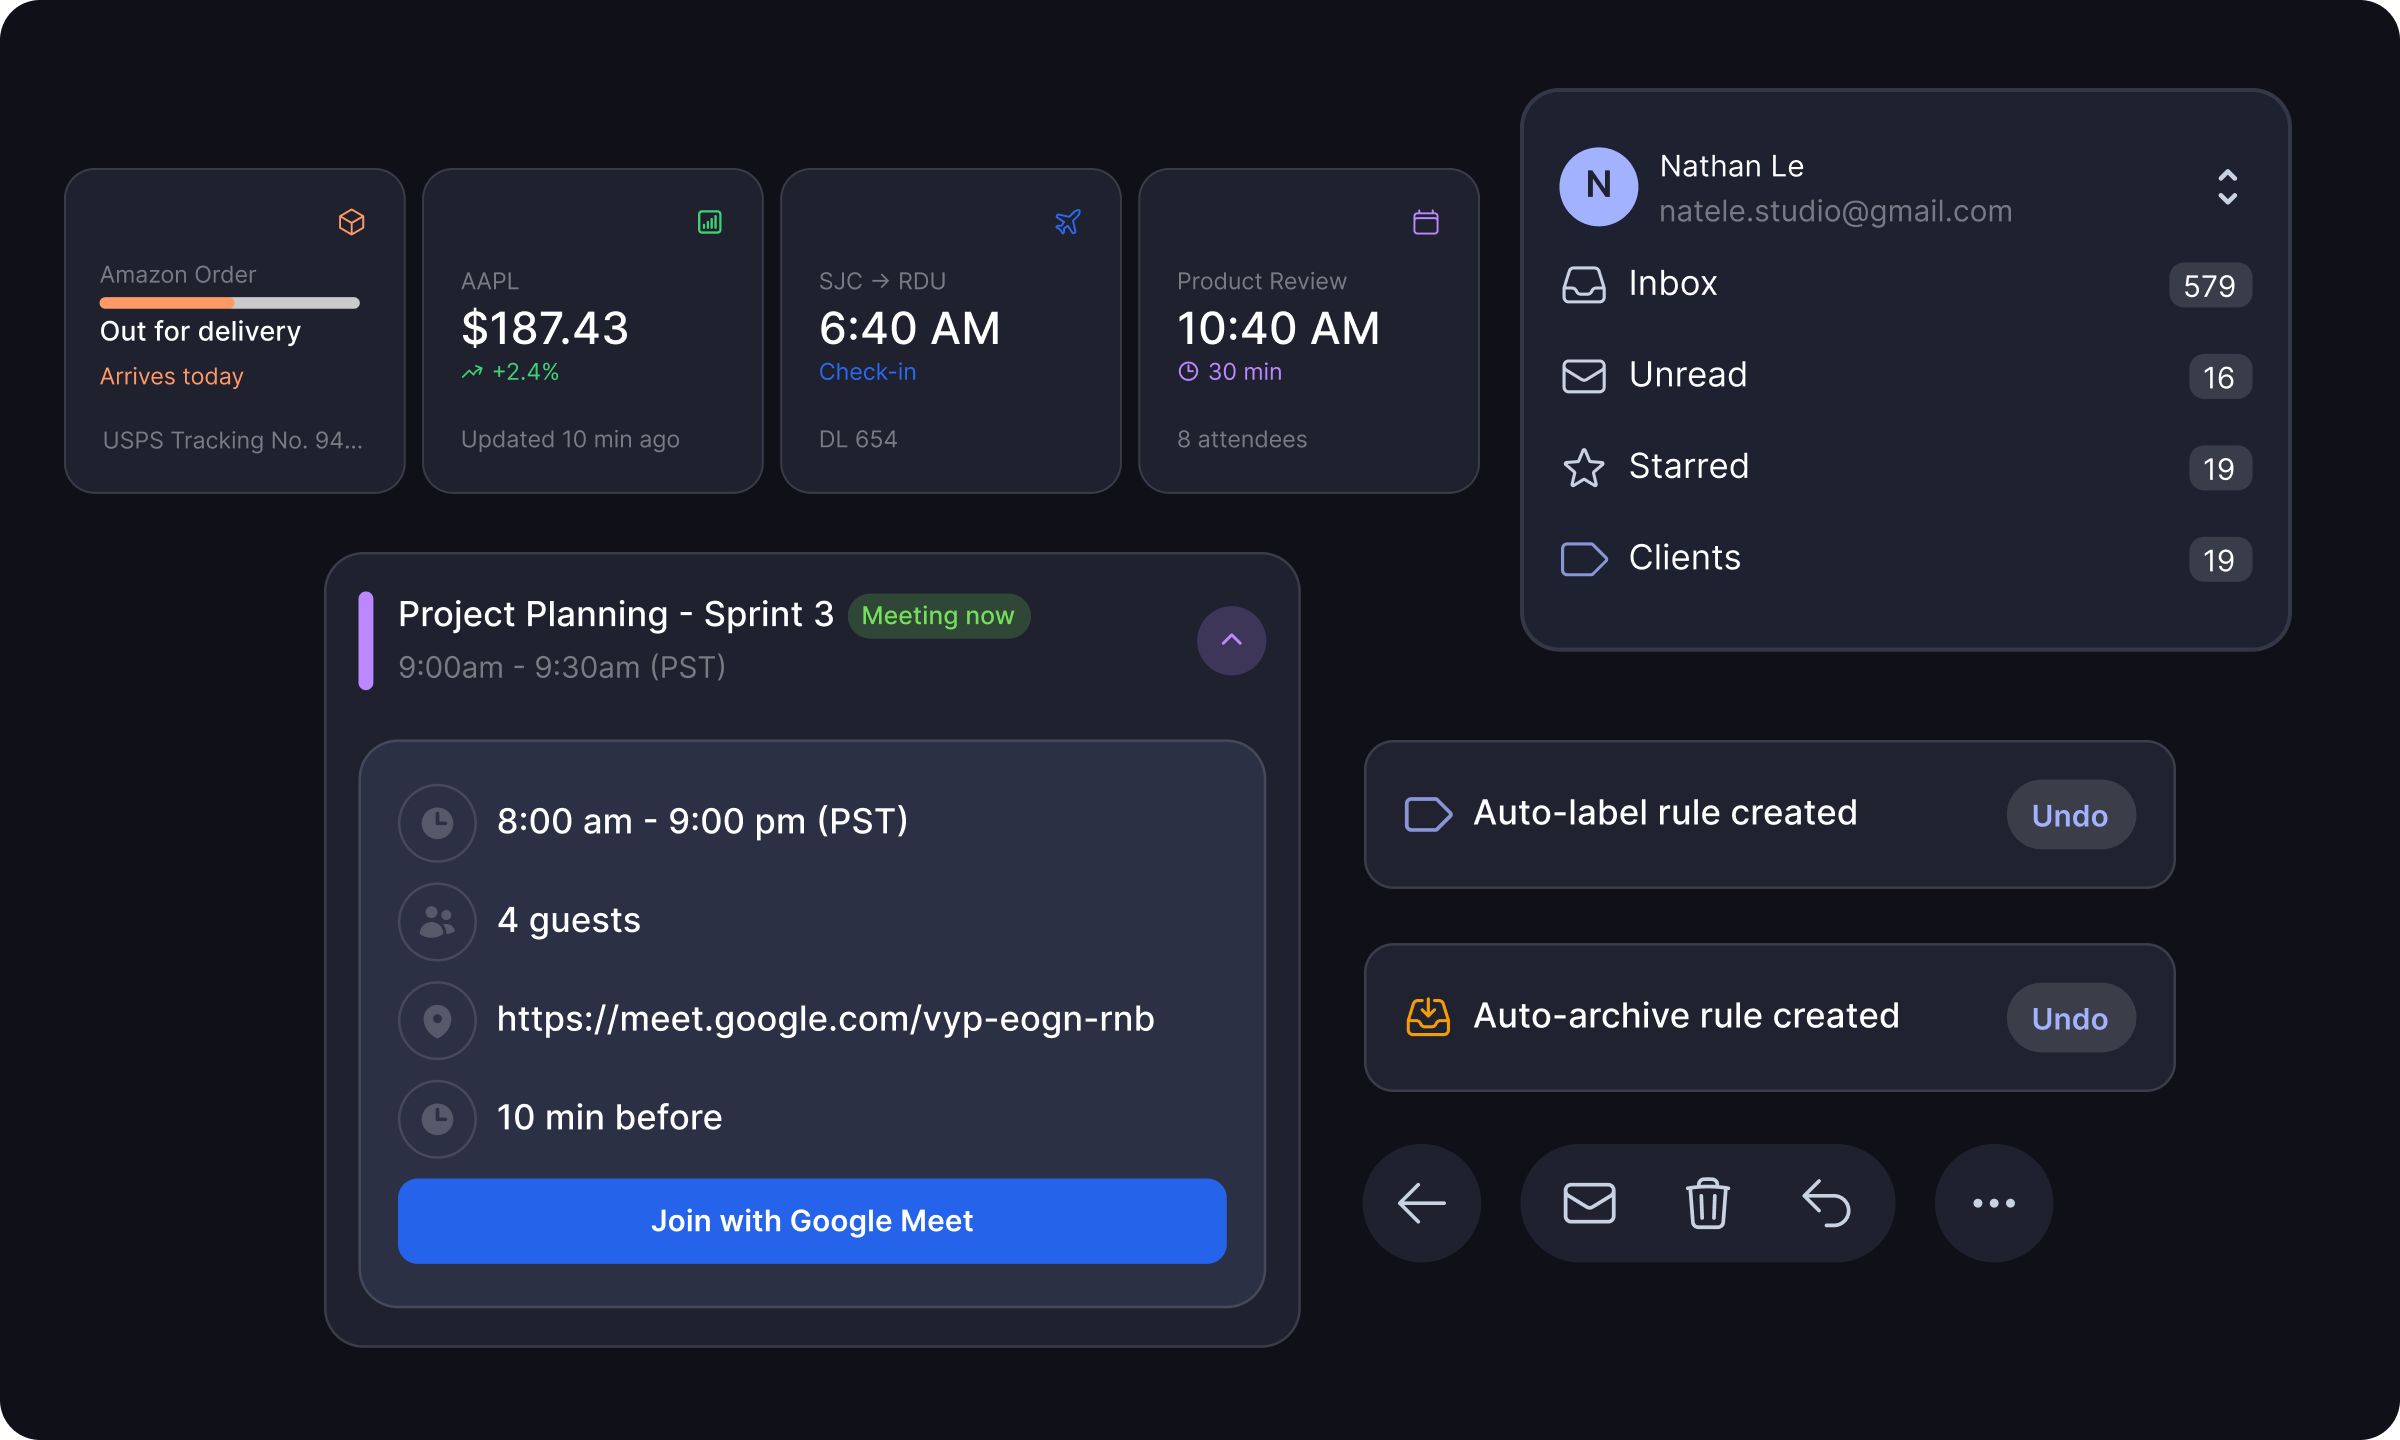Click the blue airplane flight icon
This screenshot has height=1440, width=2400.
[x=1068, y=222]
